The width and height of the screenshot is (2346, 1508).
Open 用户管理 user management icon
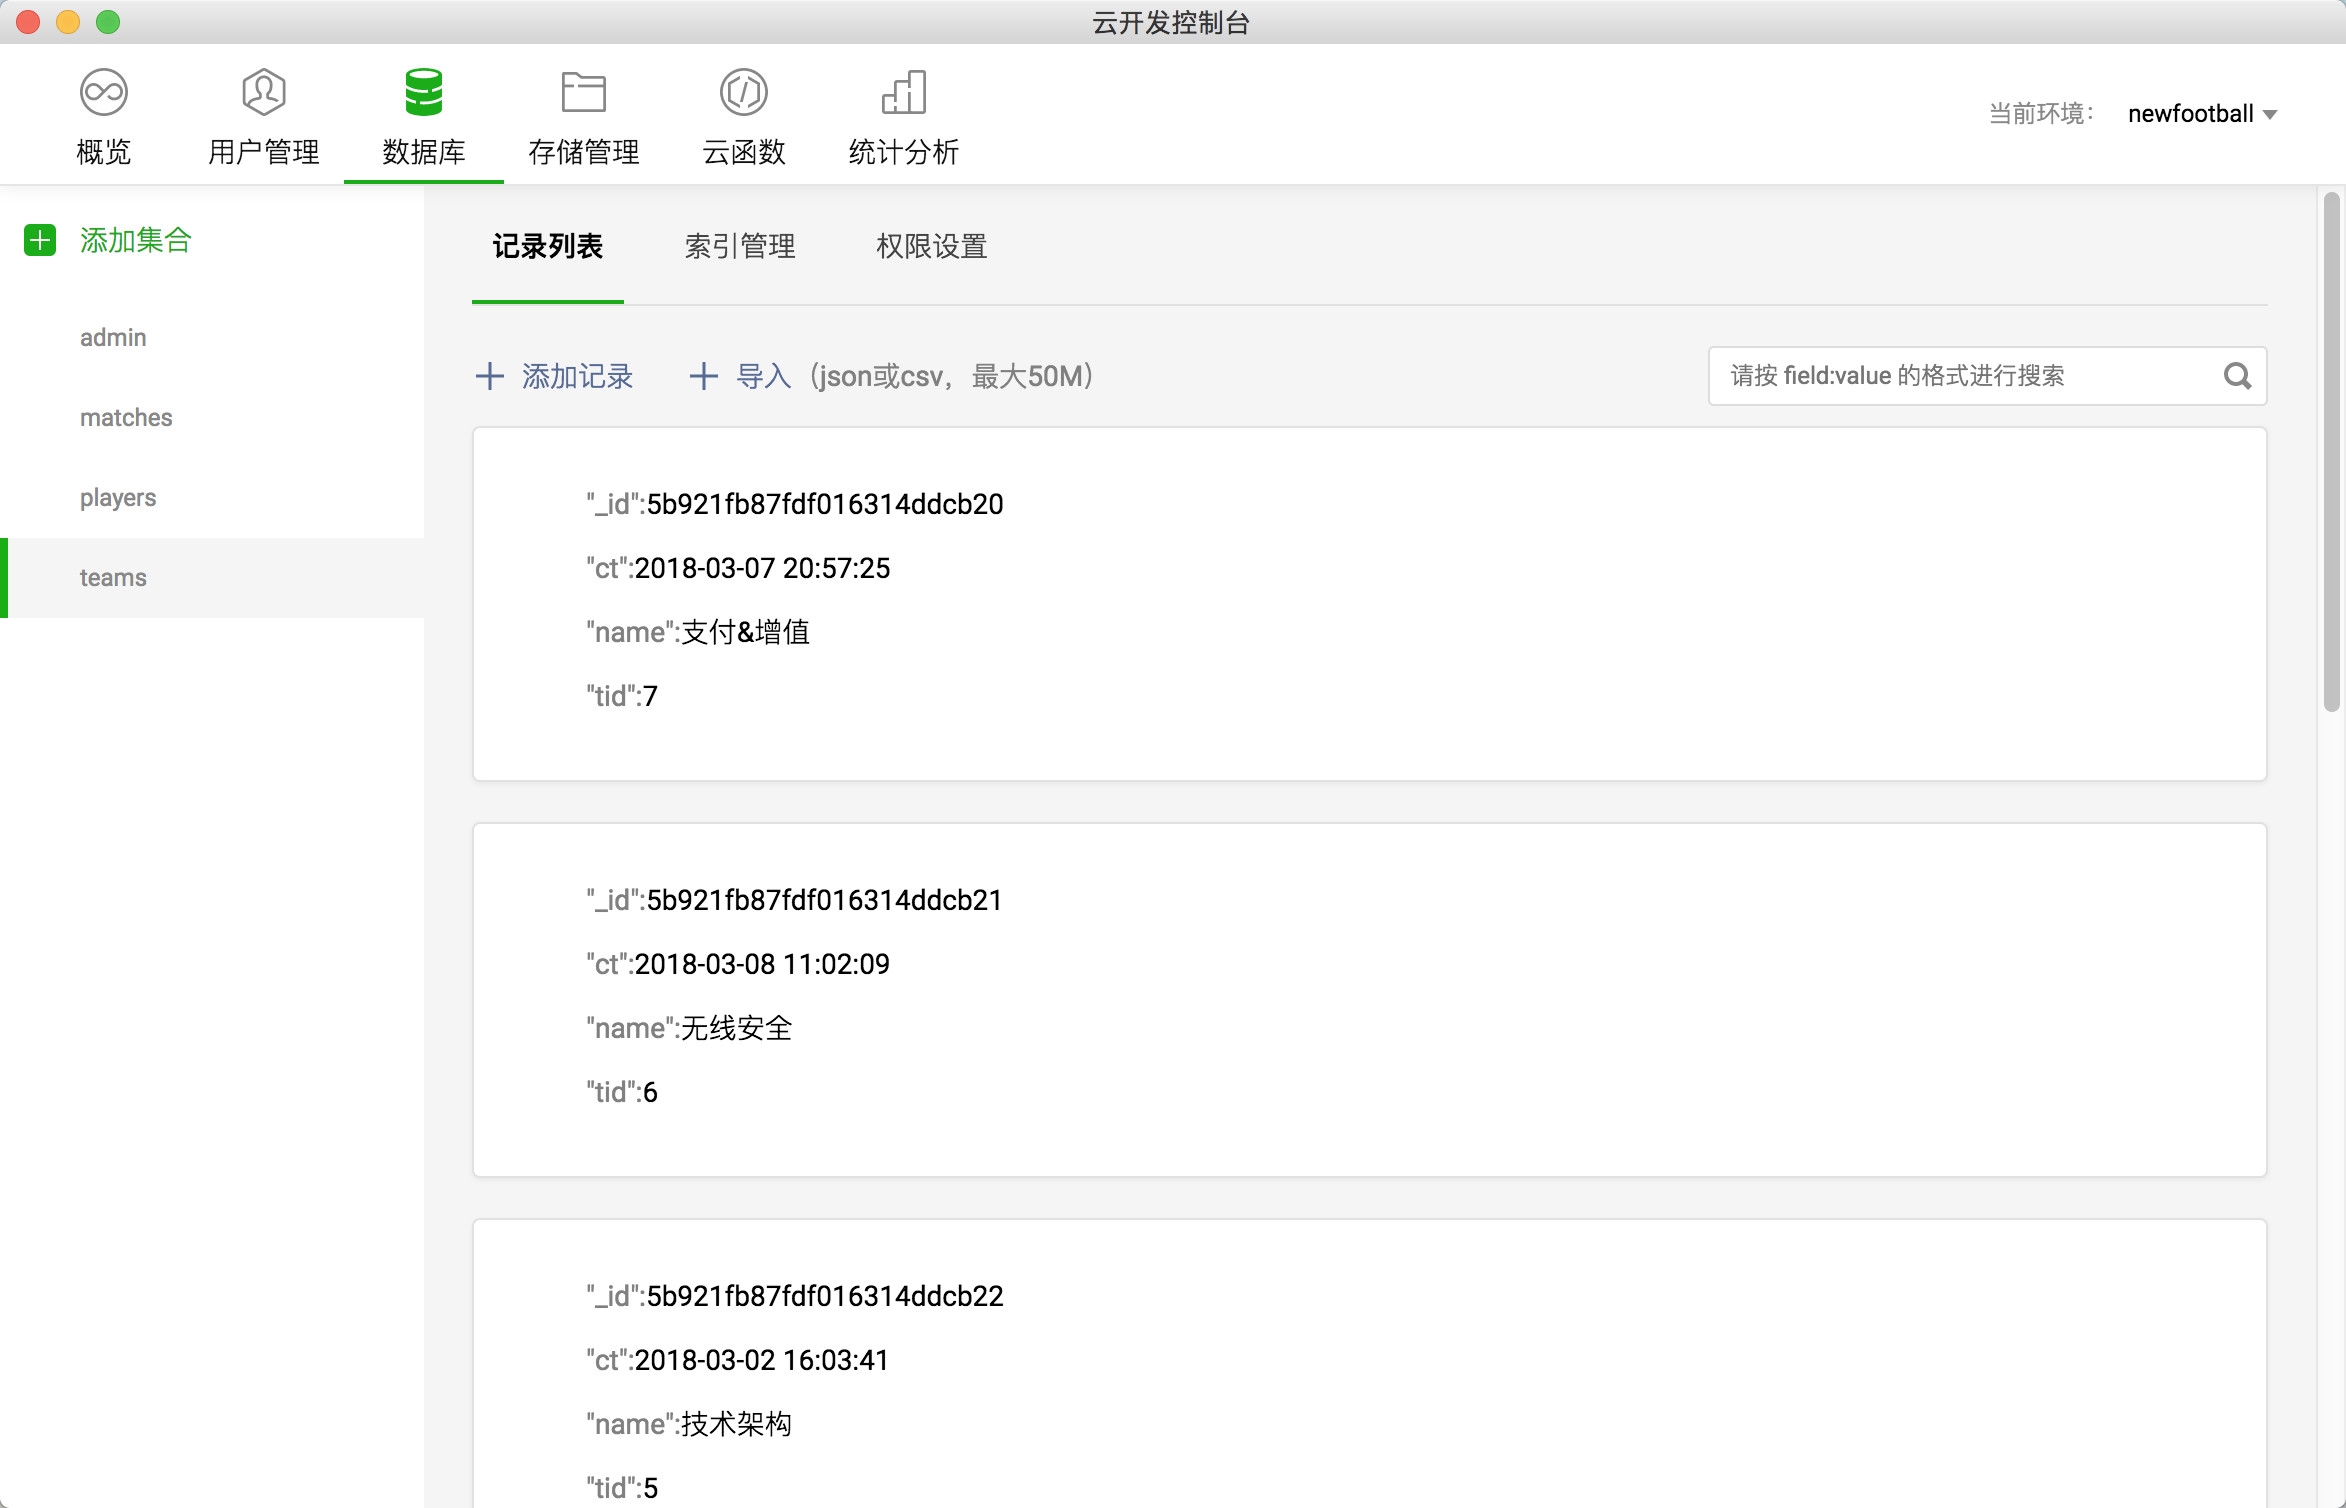pos(264,93)
